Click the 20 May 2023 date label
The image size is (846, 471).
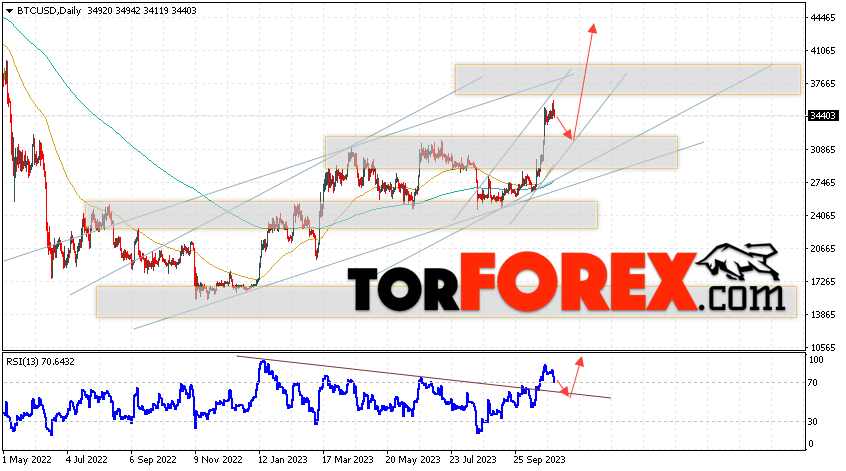pos(413,460)
